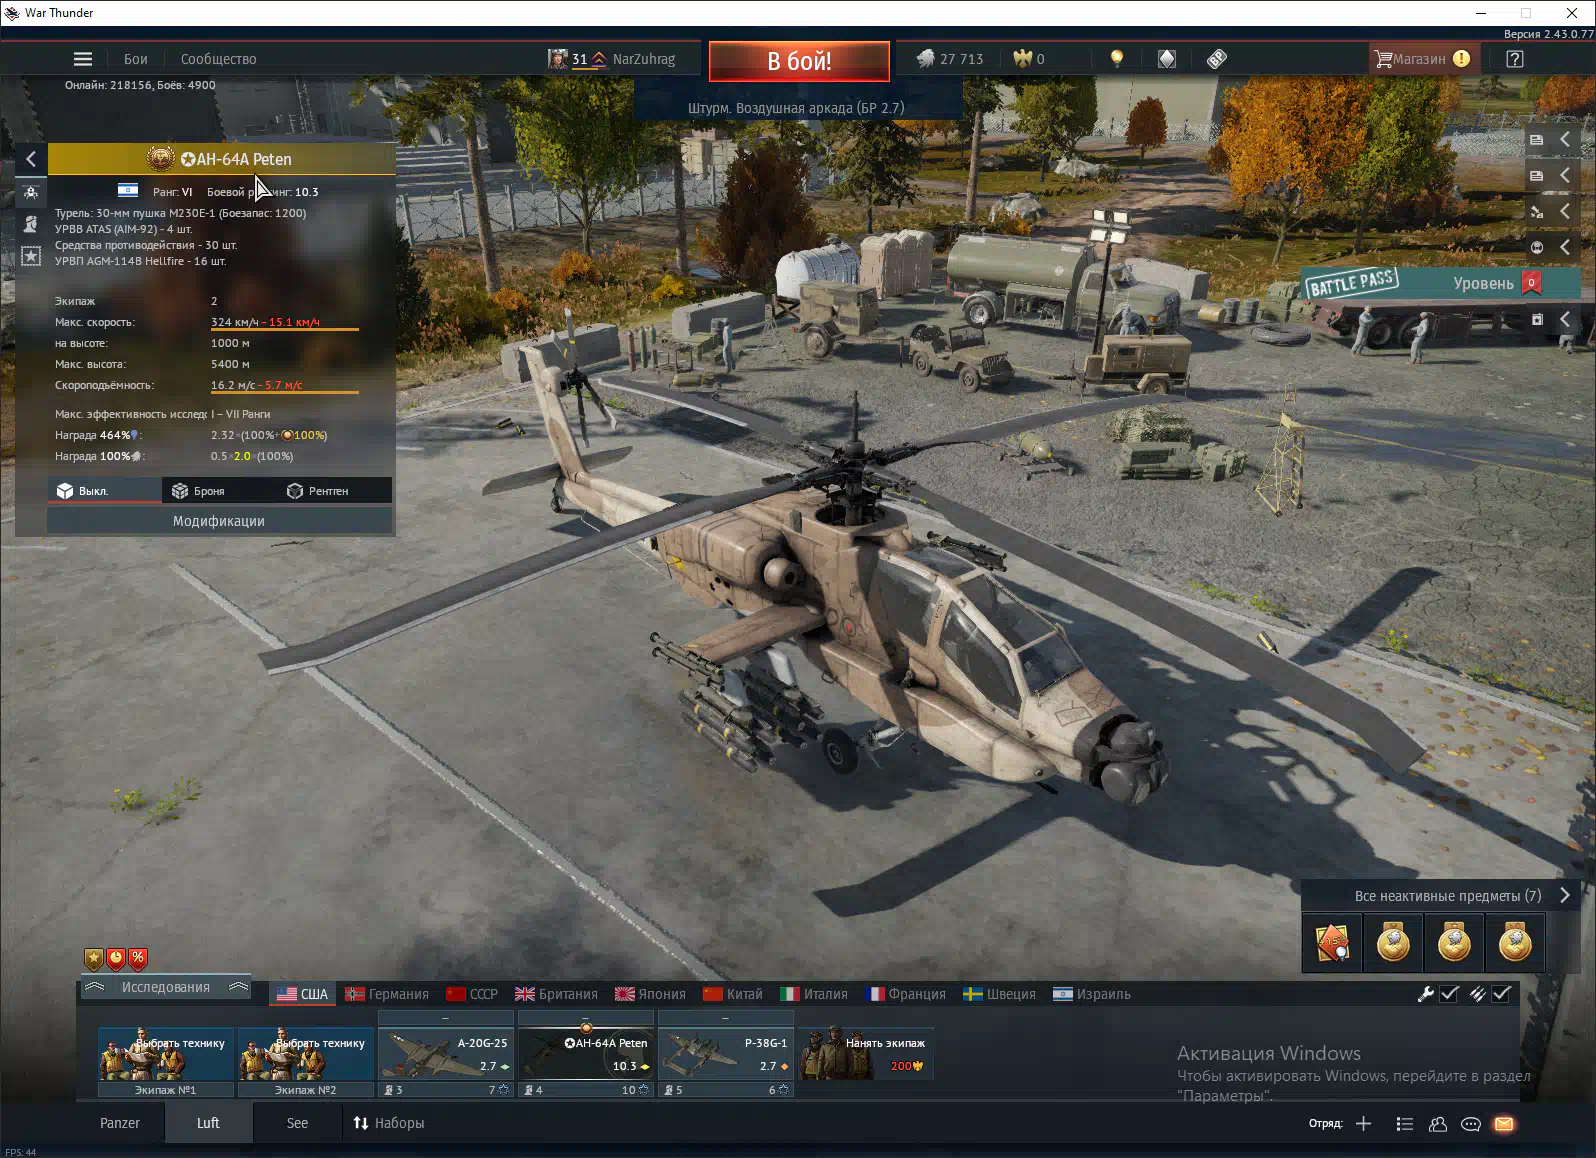This screenshot has width=1596, height=1158.
Task: Select СССР nation tab
Action: (472, 994)
